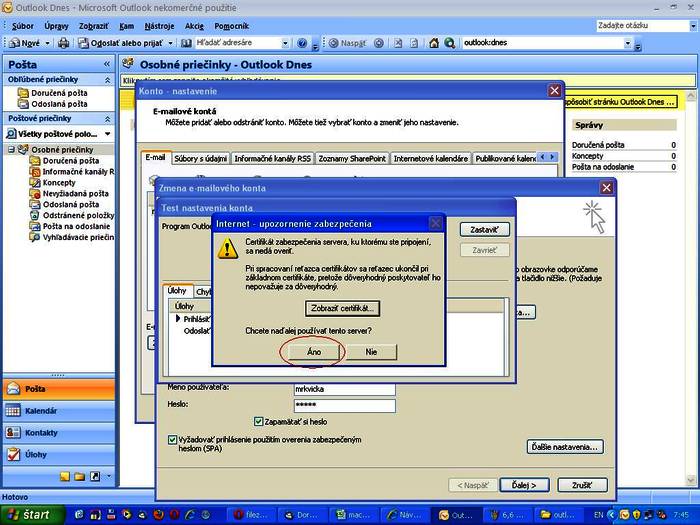700x525 pixels.
Task: Collapse the Osobné priečinky tree node
Action: point(12,150)
